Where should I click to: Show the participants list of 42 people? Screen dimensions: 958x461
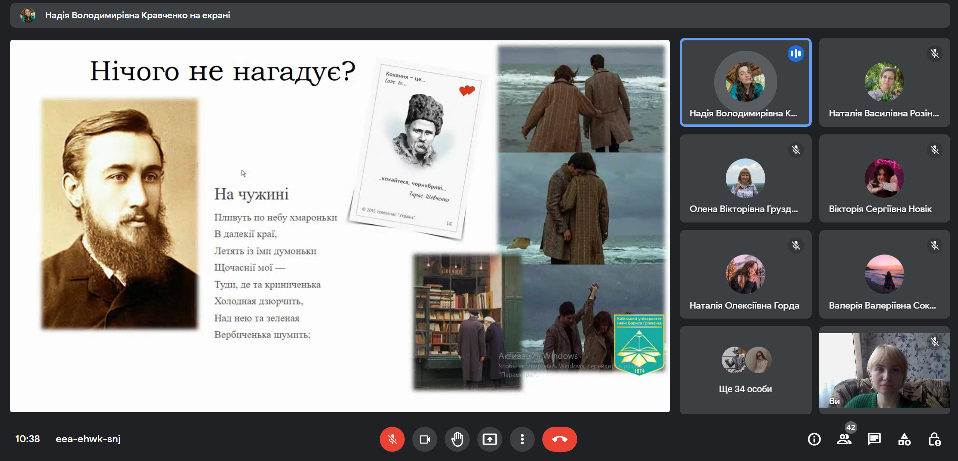pos(844,438)
